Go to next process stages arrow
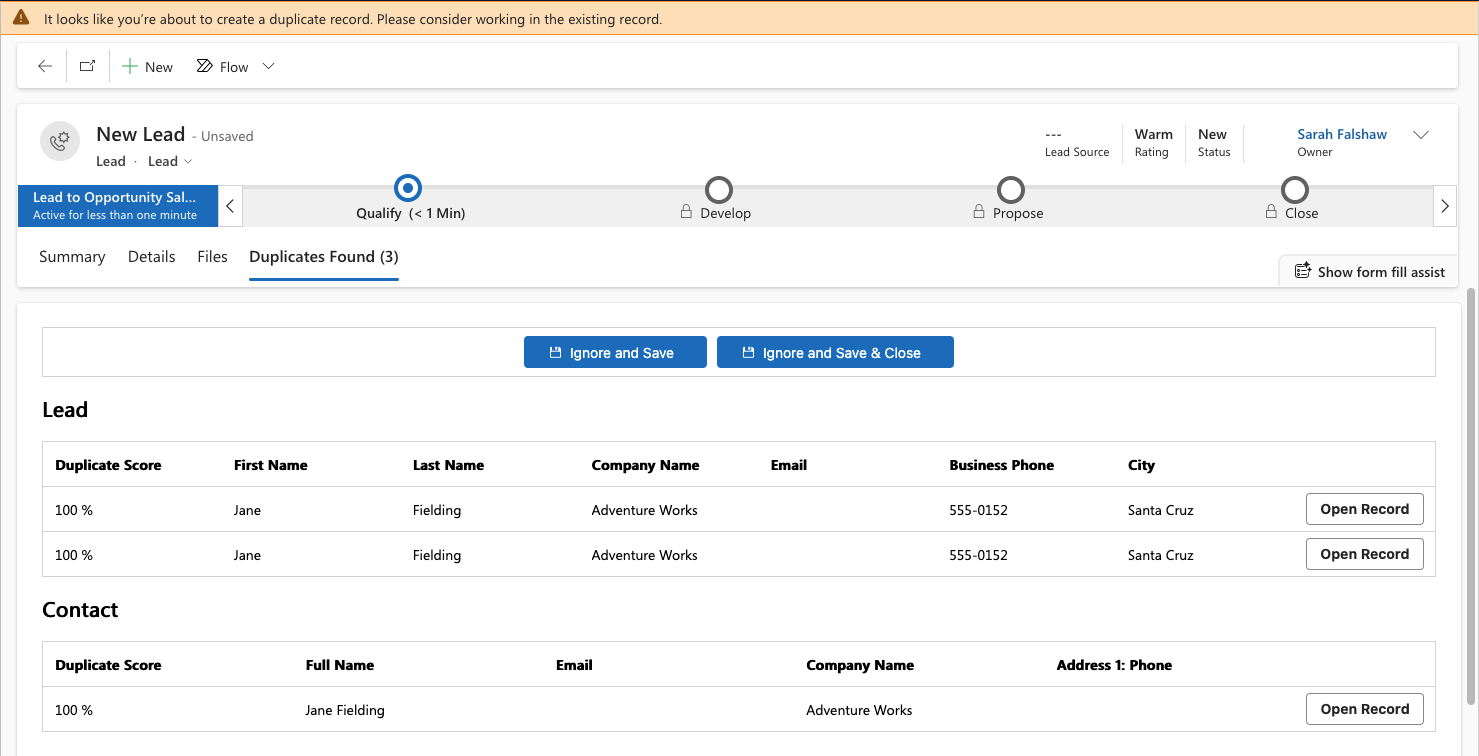 (1445, 206)
